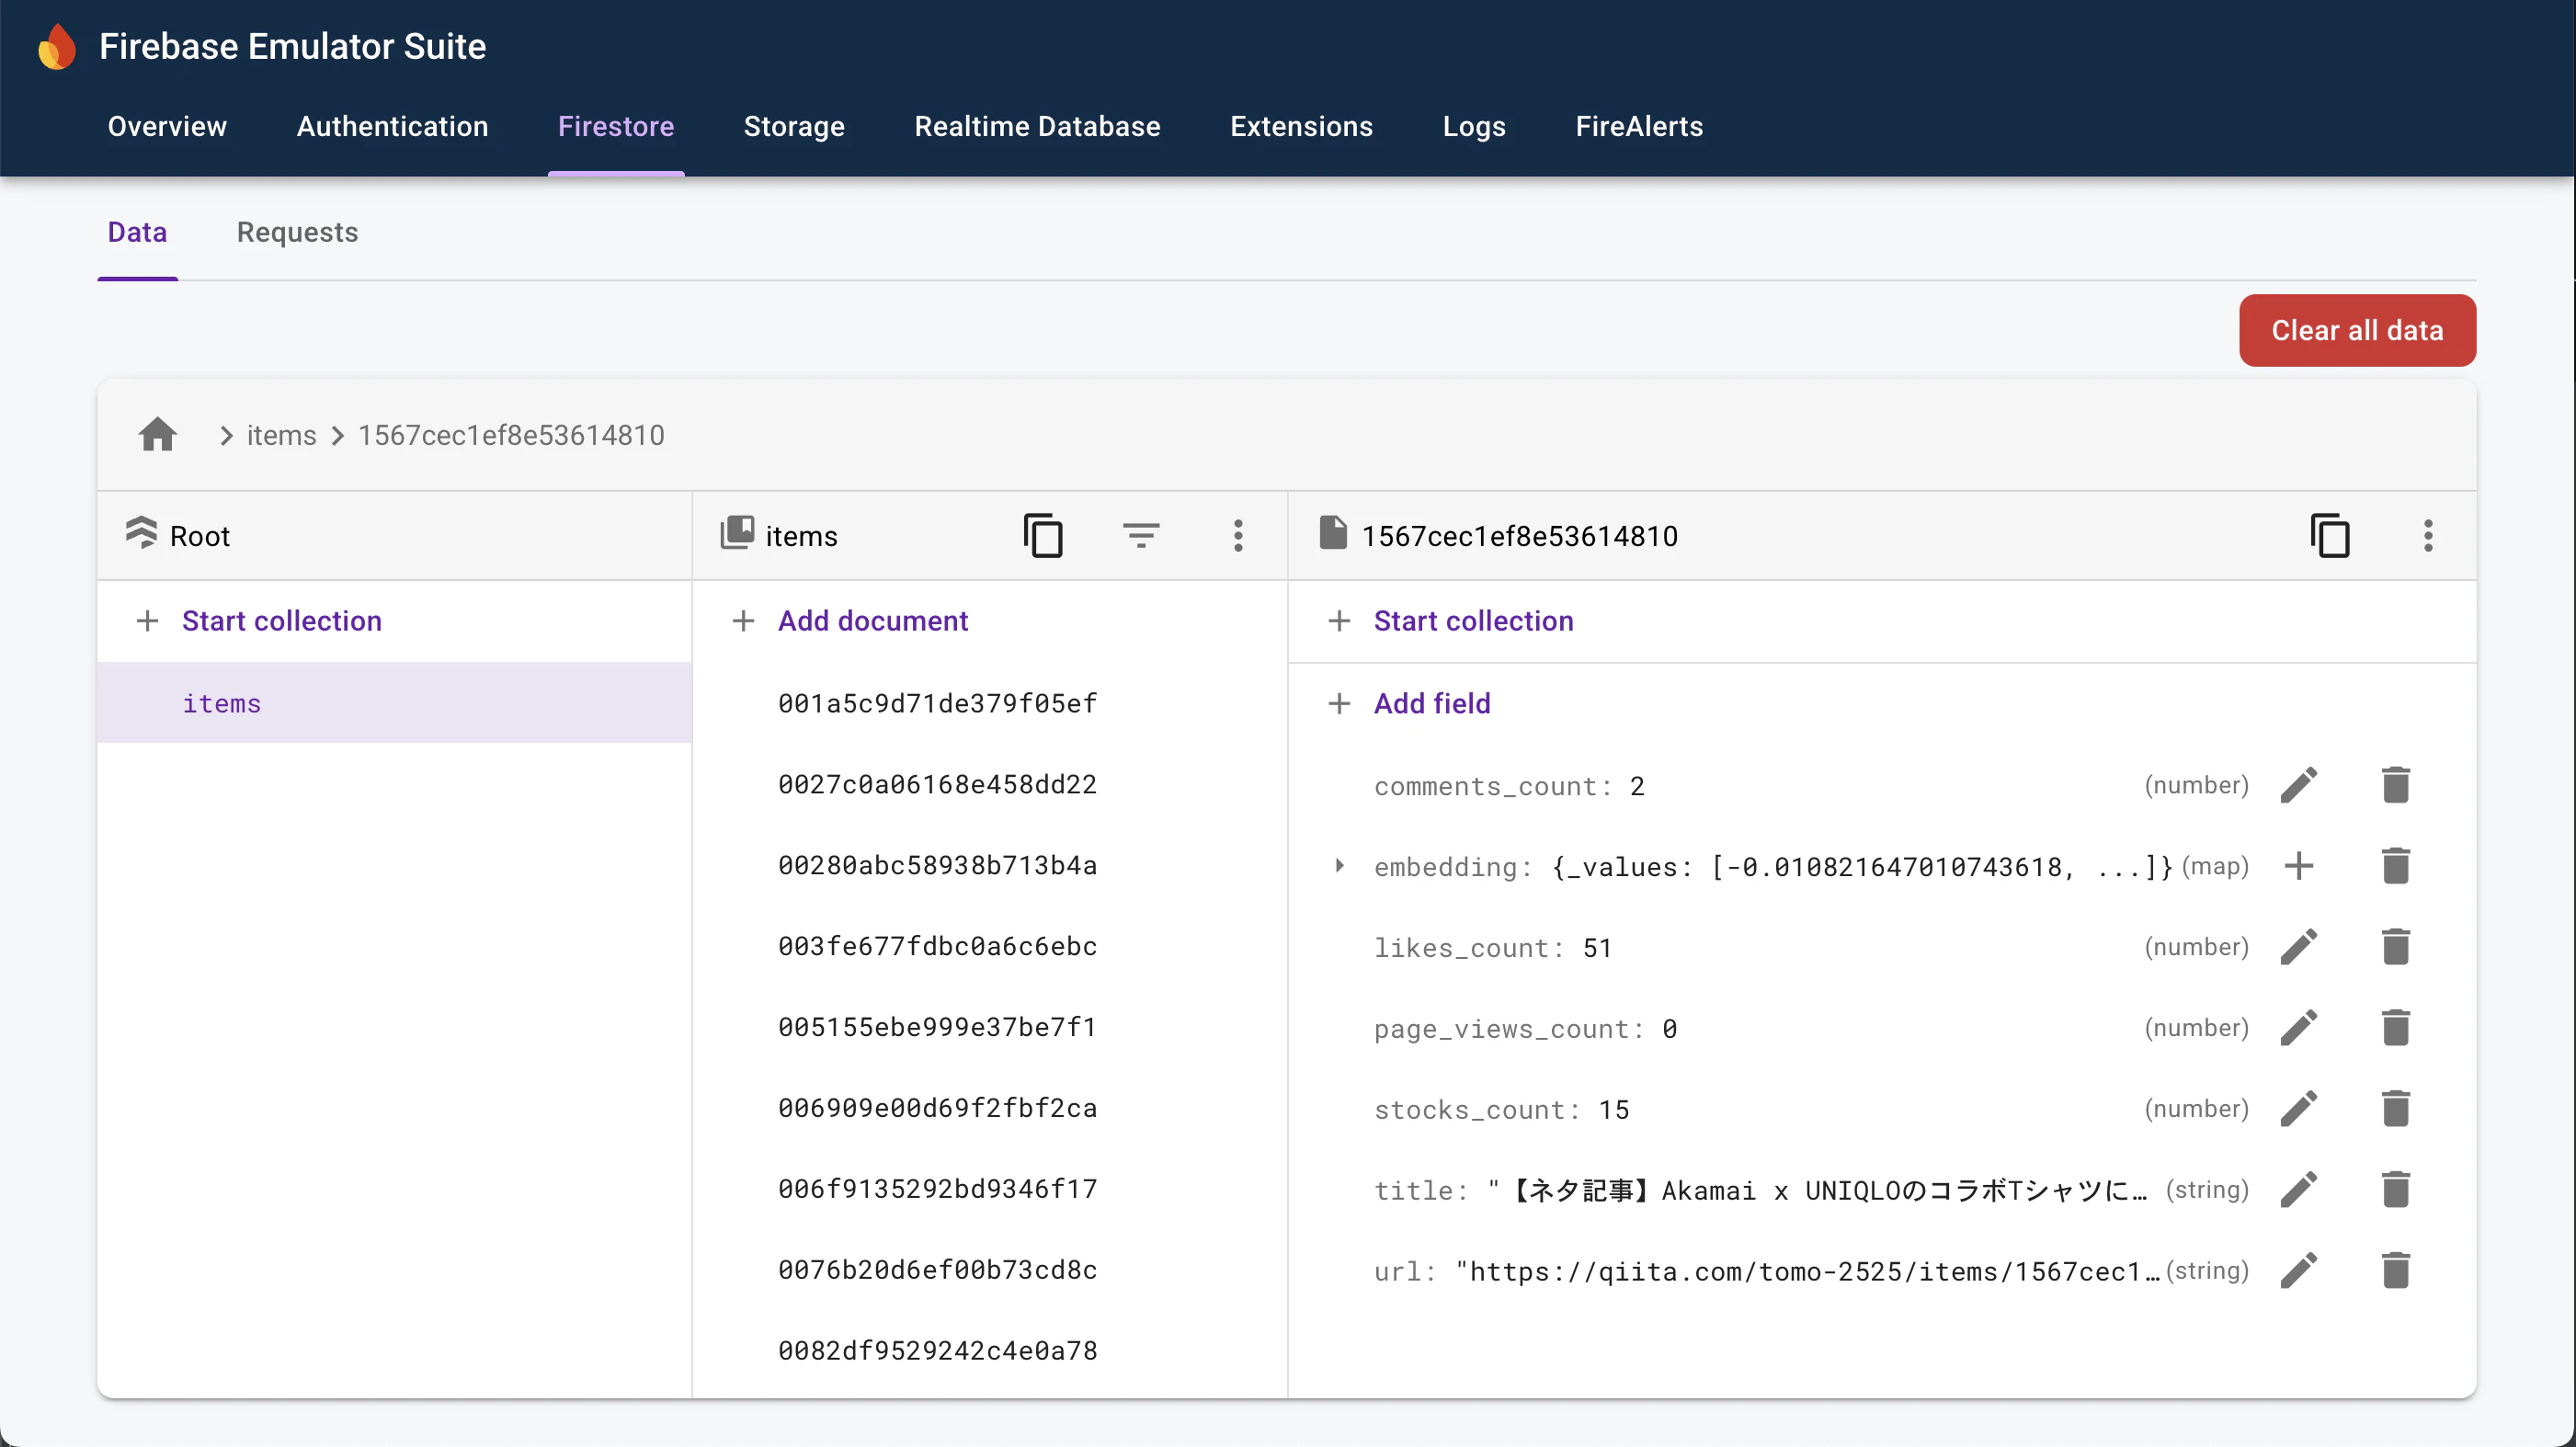Open document 001a5c9d71de379f05ef

tap(937, 703)
